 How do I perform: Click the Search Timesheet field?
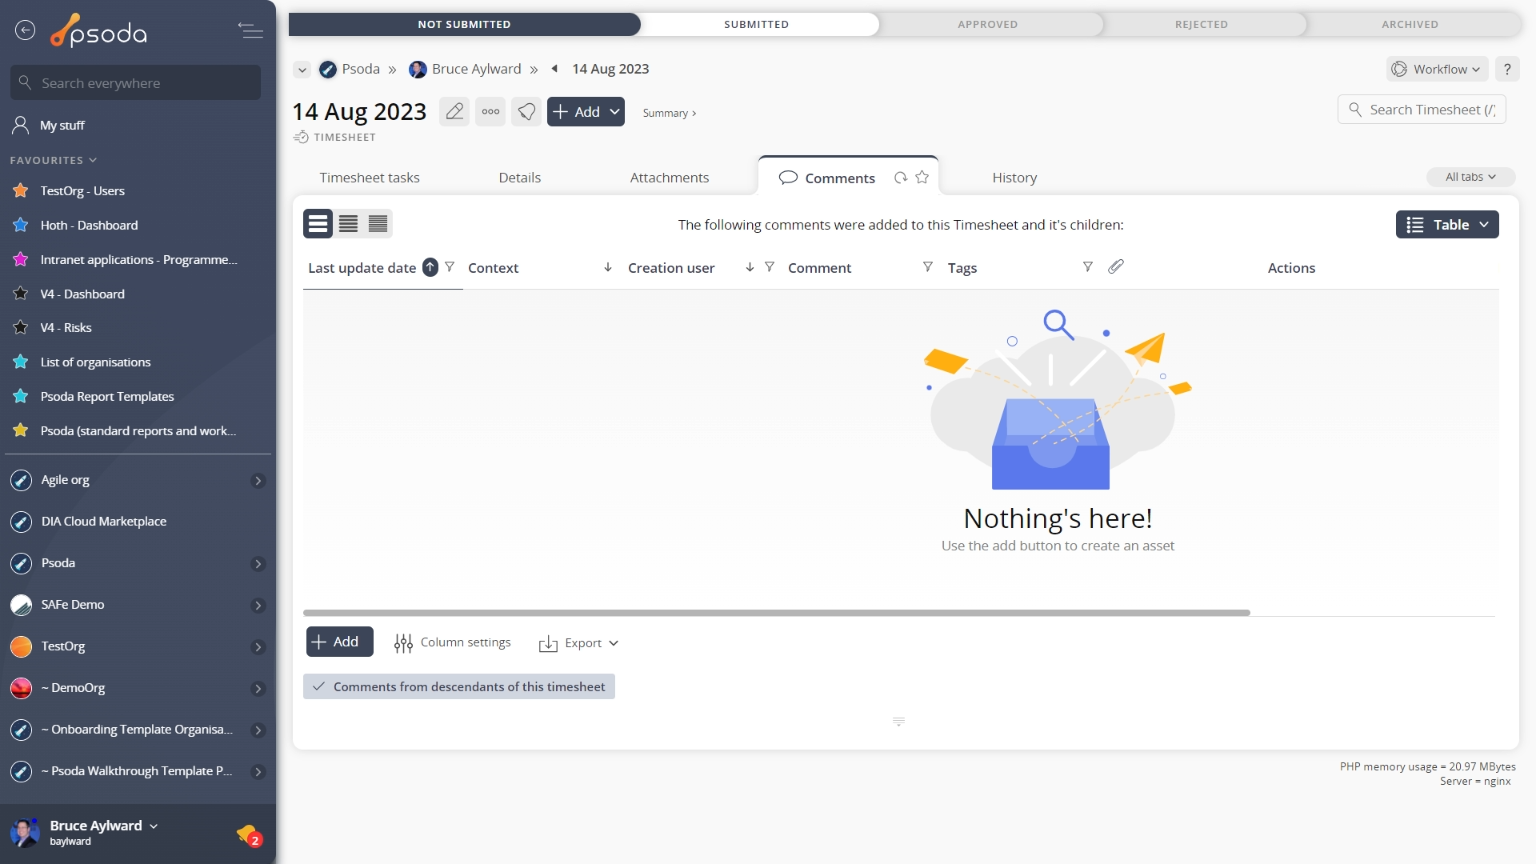point(1422,110)
